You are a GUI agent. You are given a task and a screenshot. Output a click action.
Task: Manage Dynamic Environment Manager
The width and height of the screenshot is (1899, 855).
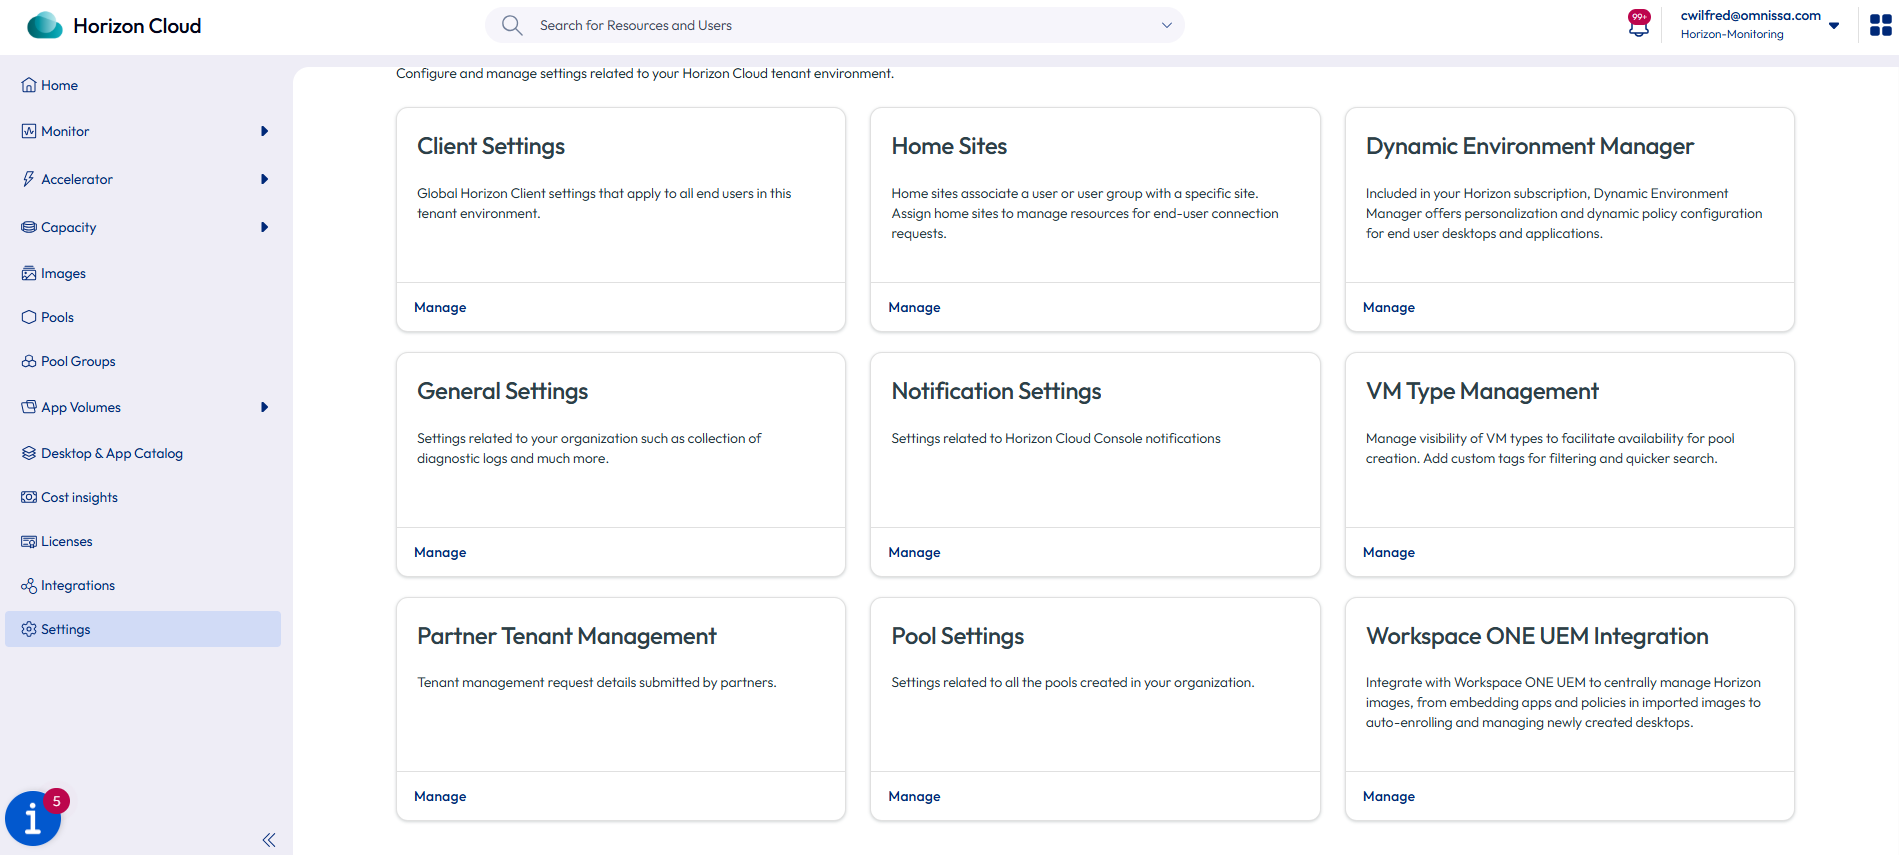[x=1389, y=307]
